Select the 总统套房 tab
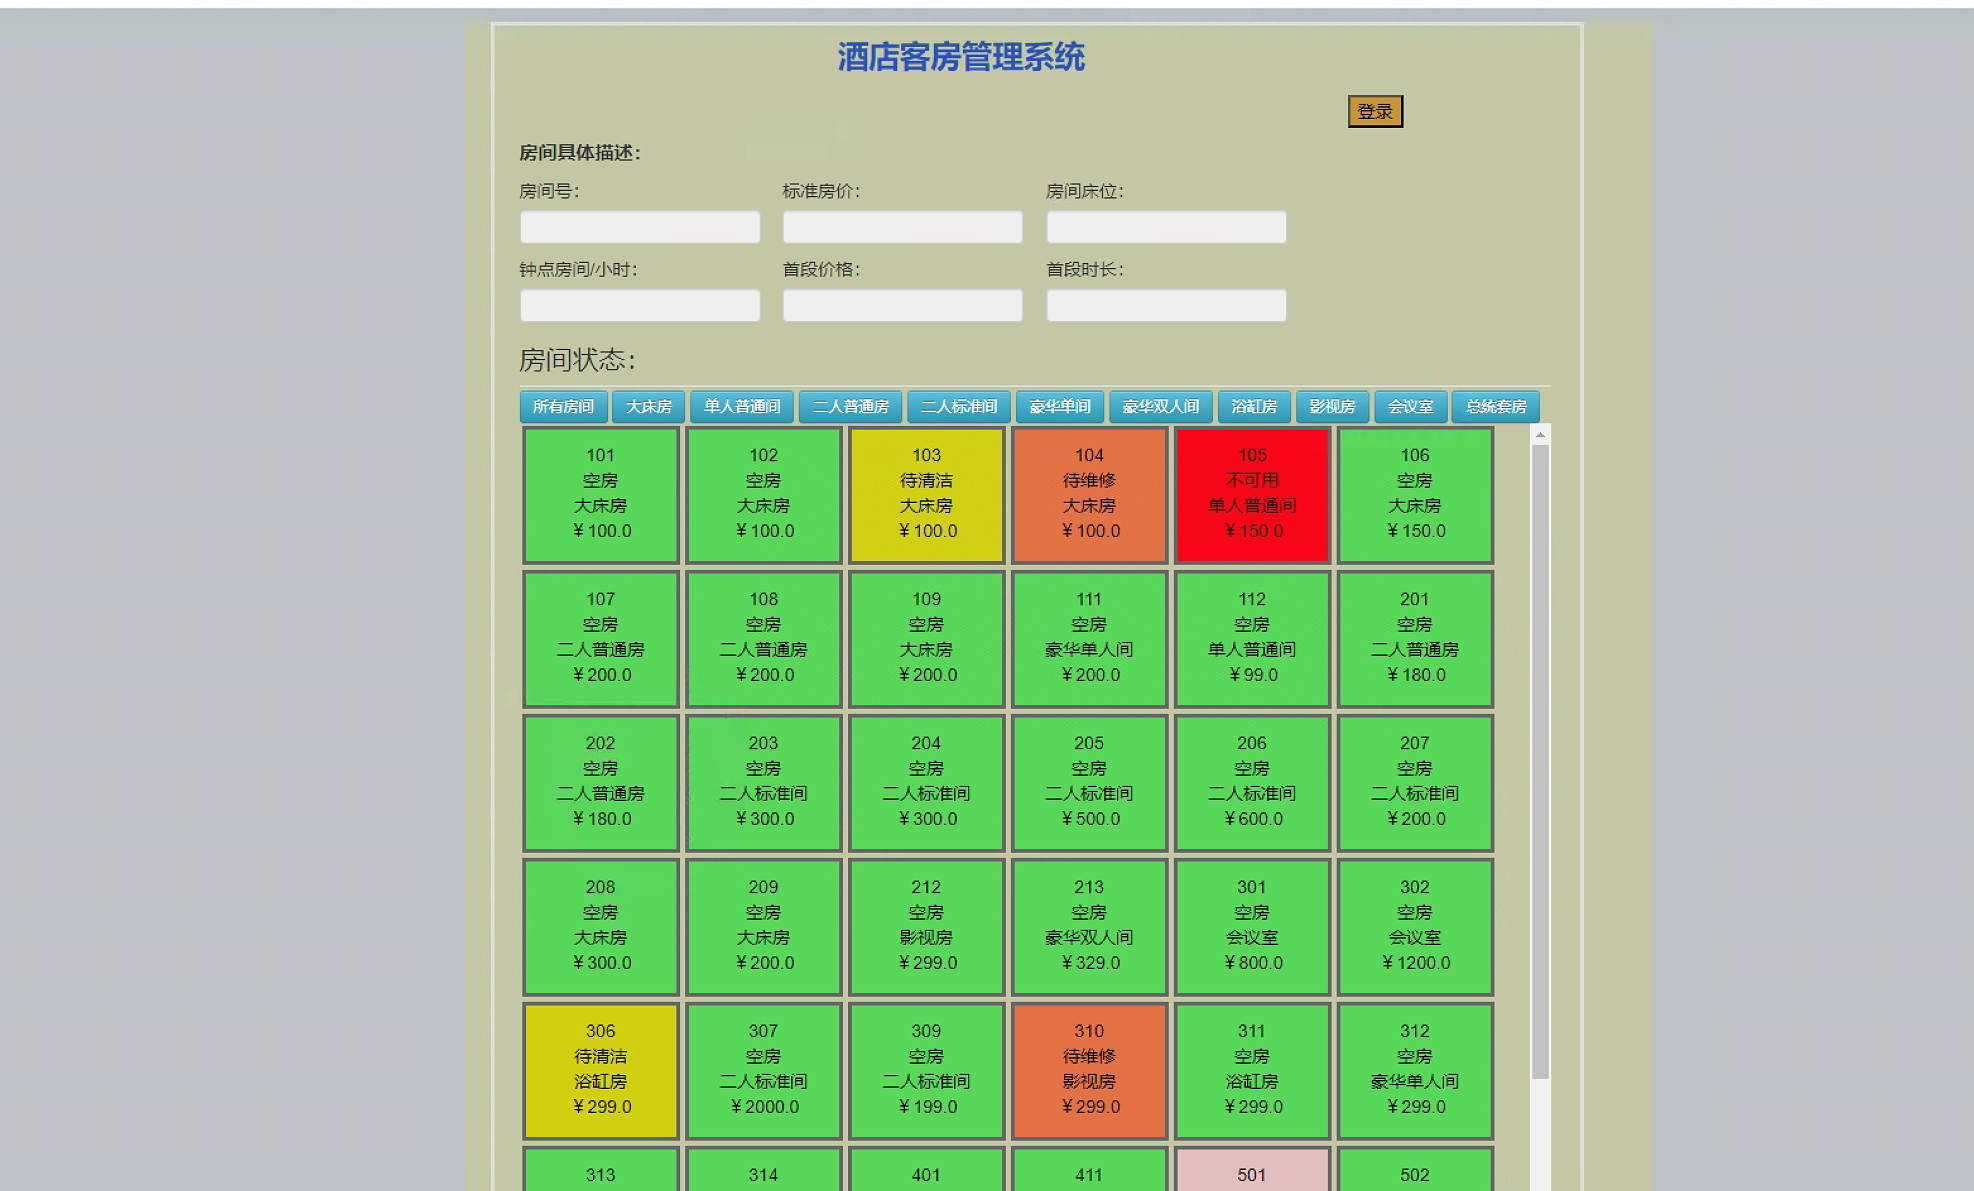 pyautogui.click(x=1495, y=407)
